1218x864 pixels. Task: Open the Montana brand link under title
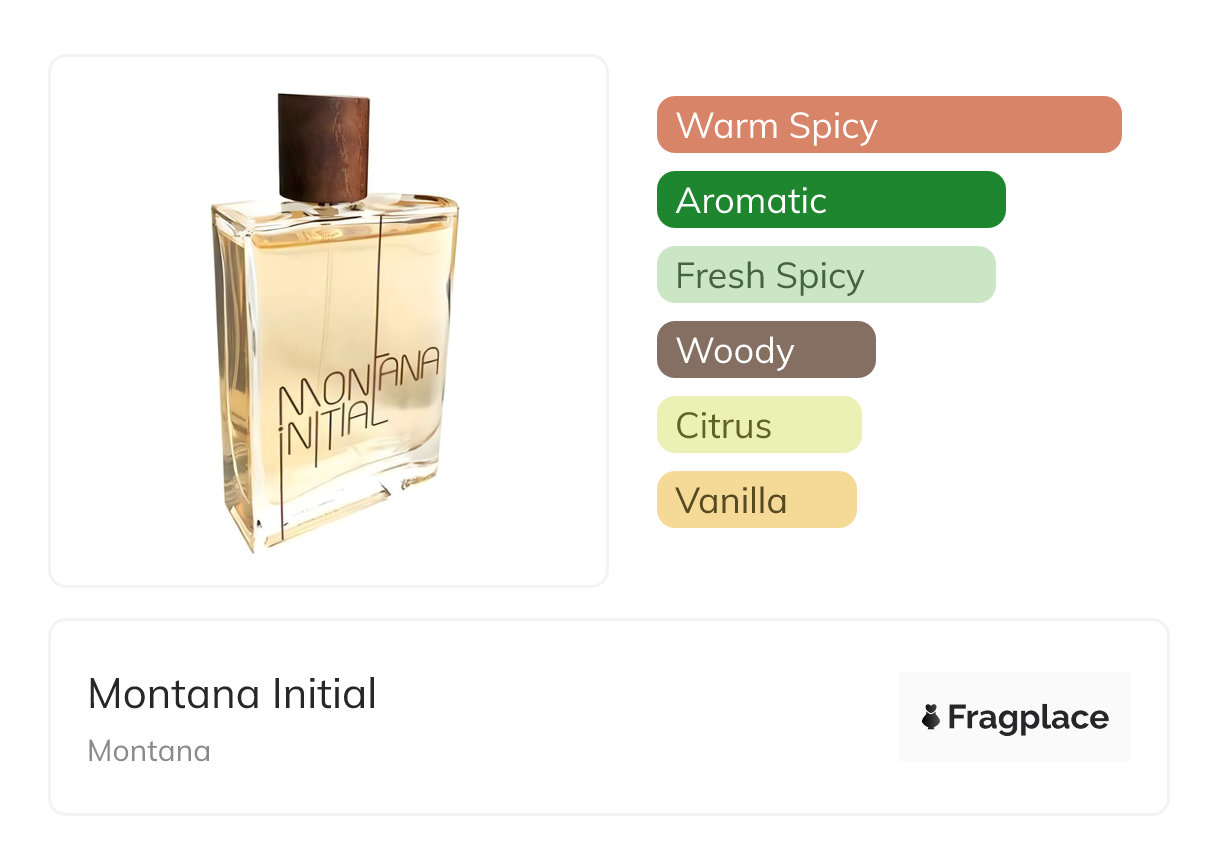149,751
